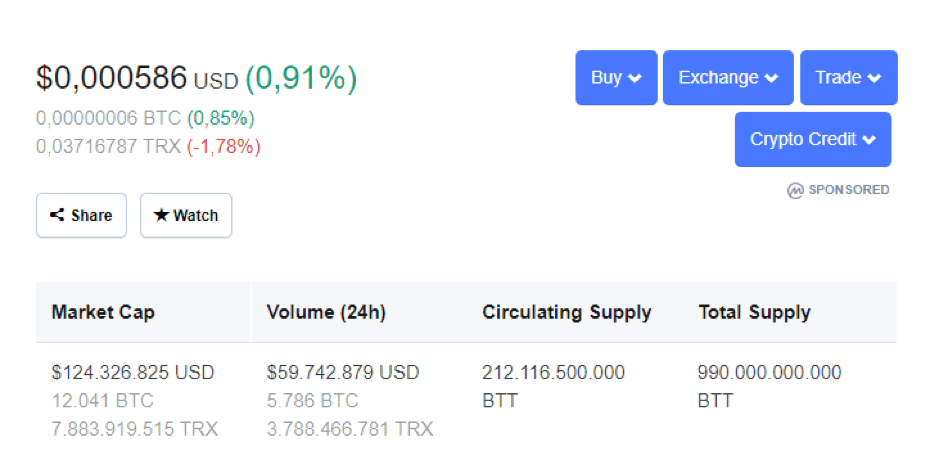
Task: Click the star icon to watch coin
Action: (161, 215)
